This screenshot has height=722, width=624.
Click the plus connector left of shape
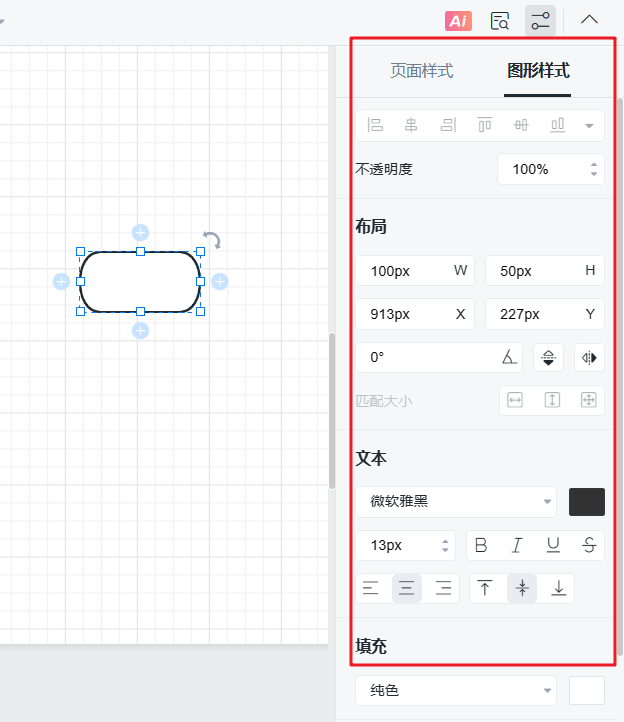coord(61,281)
